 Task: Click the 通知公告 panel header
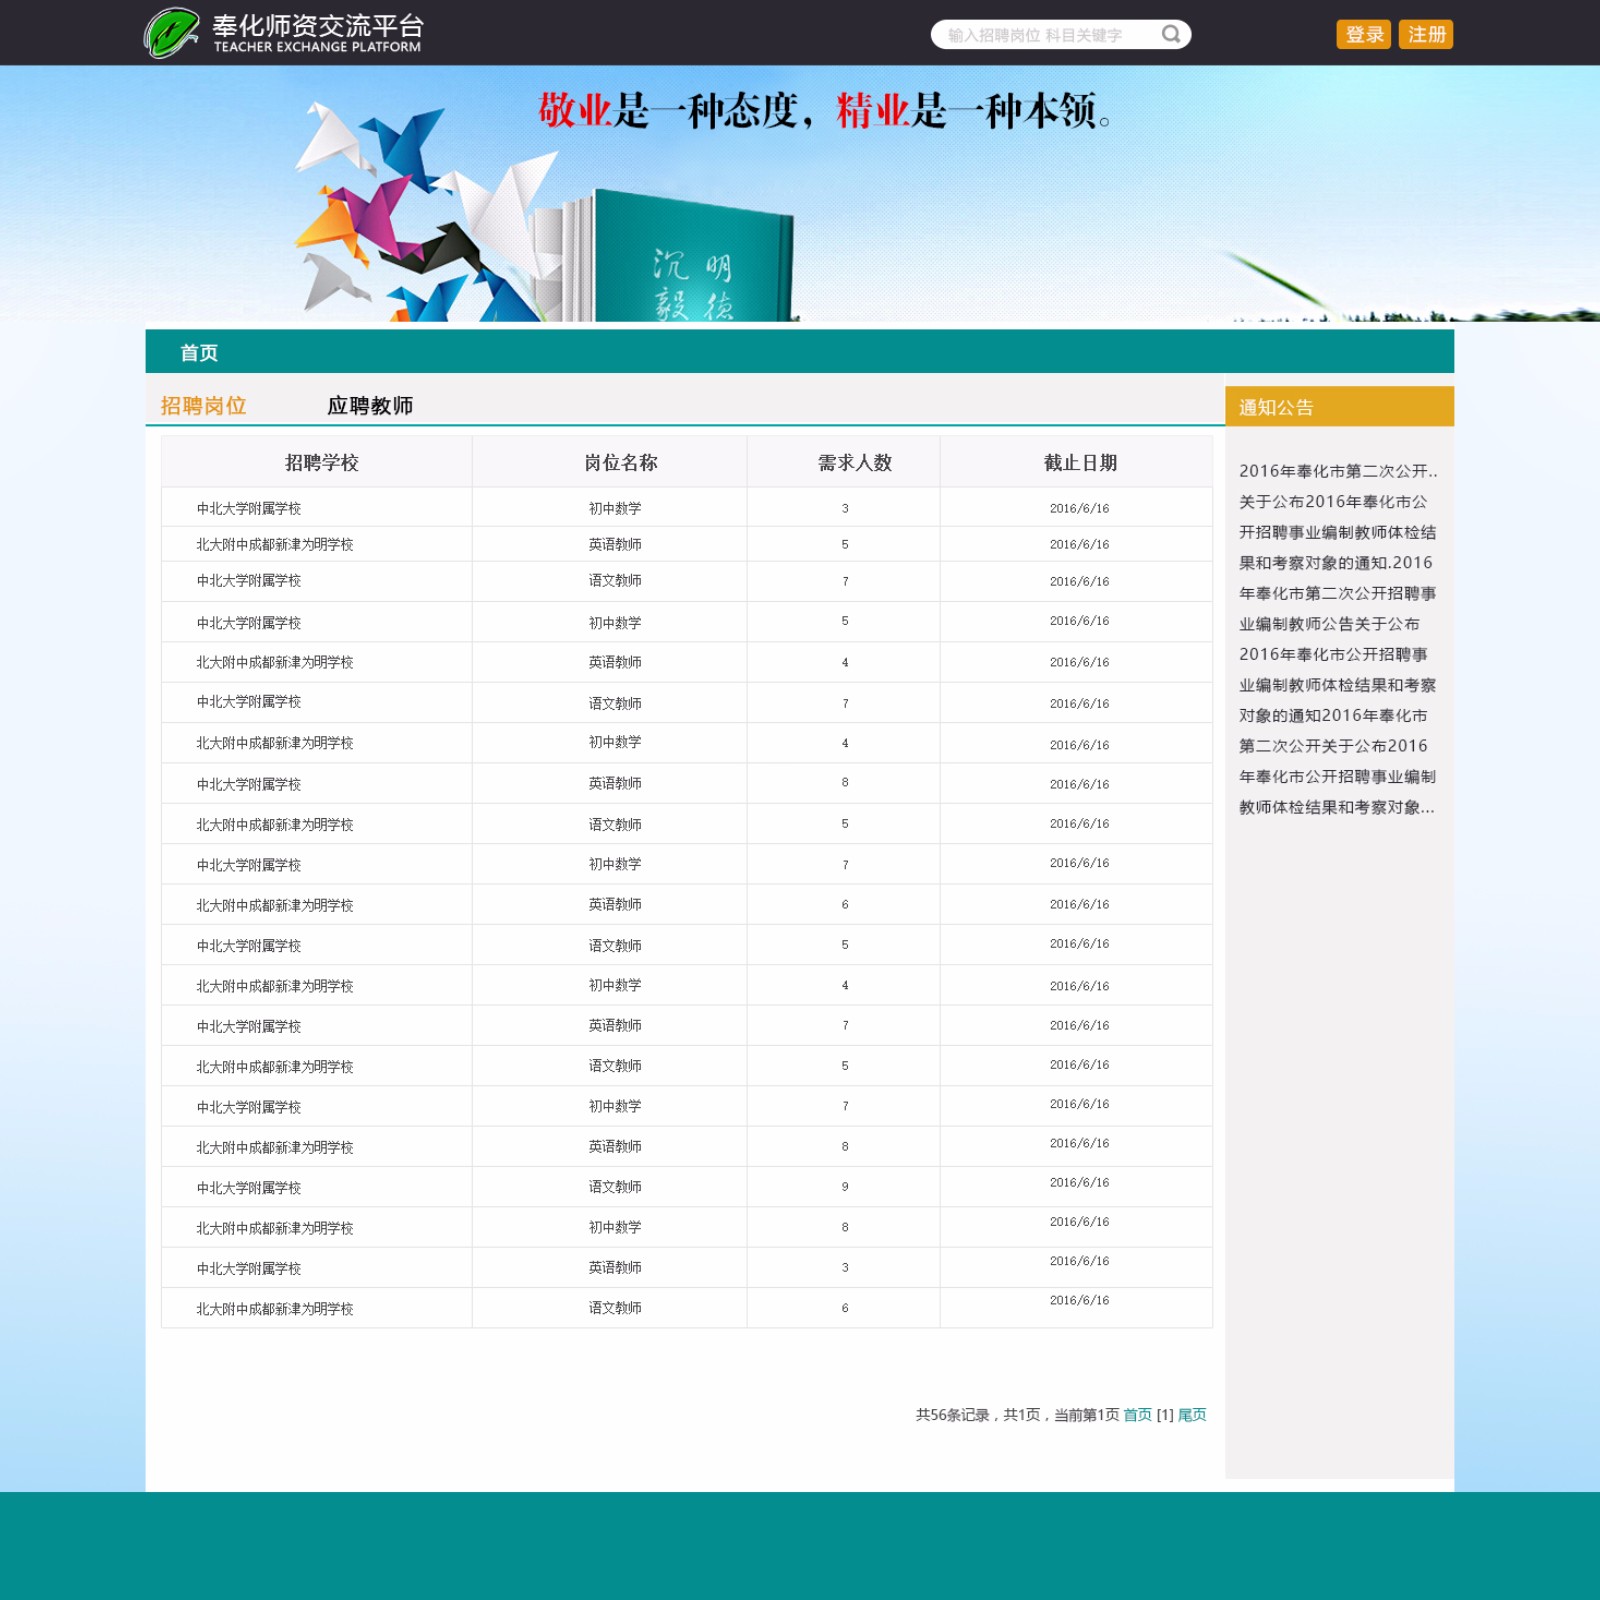tap(1338, 407)
